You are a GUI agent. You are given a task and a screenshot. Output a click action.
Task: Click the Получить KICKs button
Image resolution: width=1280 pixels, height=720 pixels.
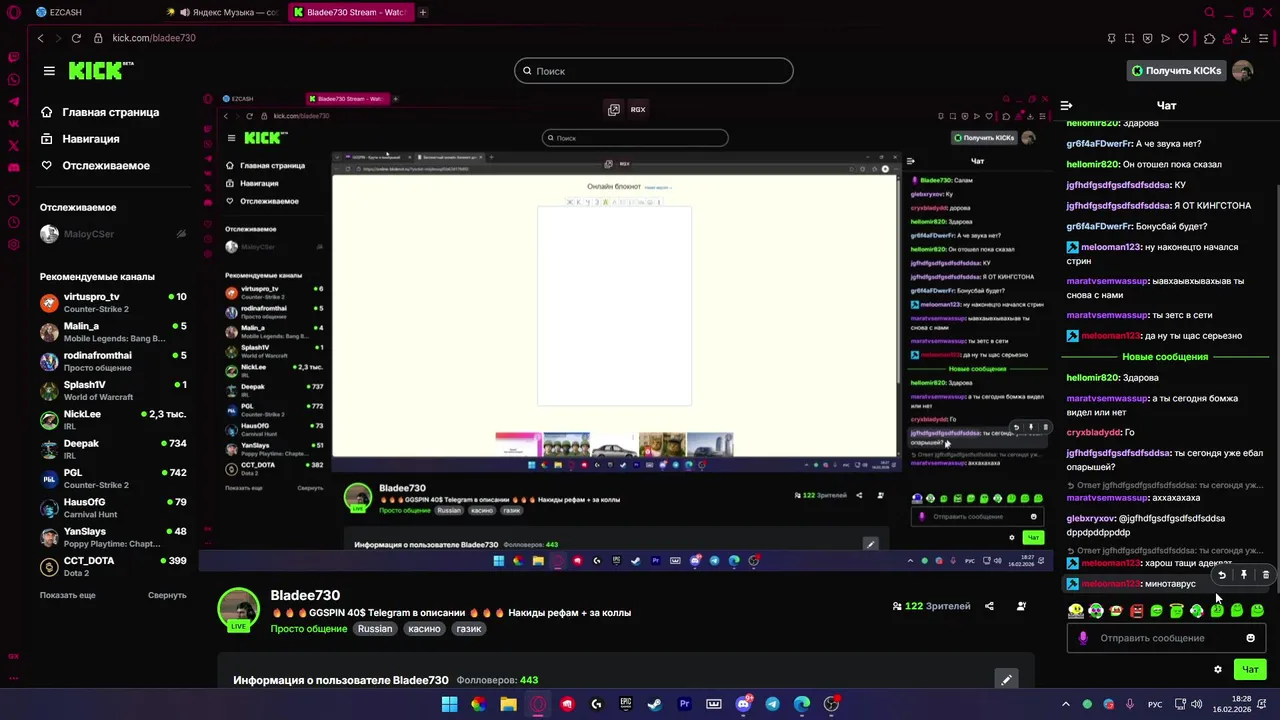tap(1176, 71)
